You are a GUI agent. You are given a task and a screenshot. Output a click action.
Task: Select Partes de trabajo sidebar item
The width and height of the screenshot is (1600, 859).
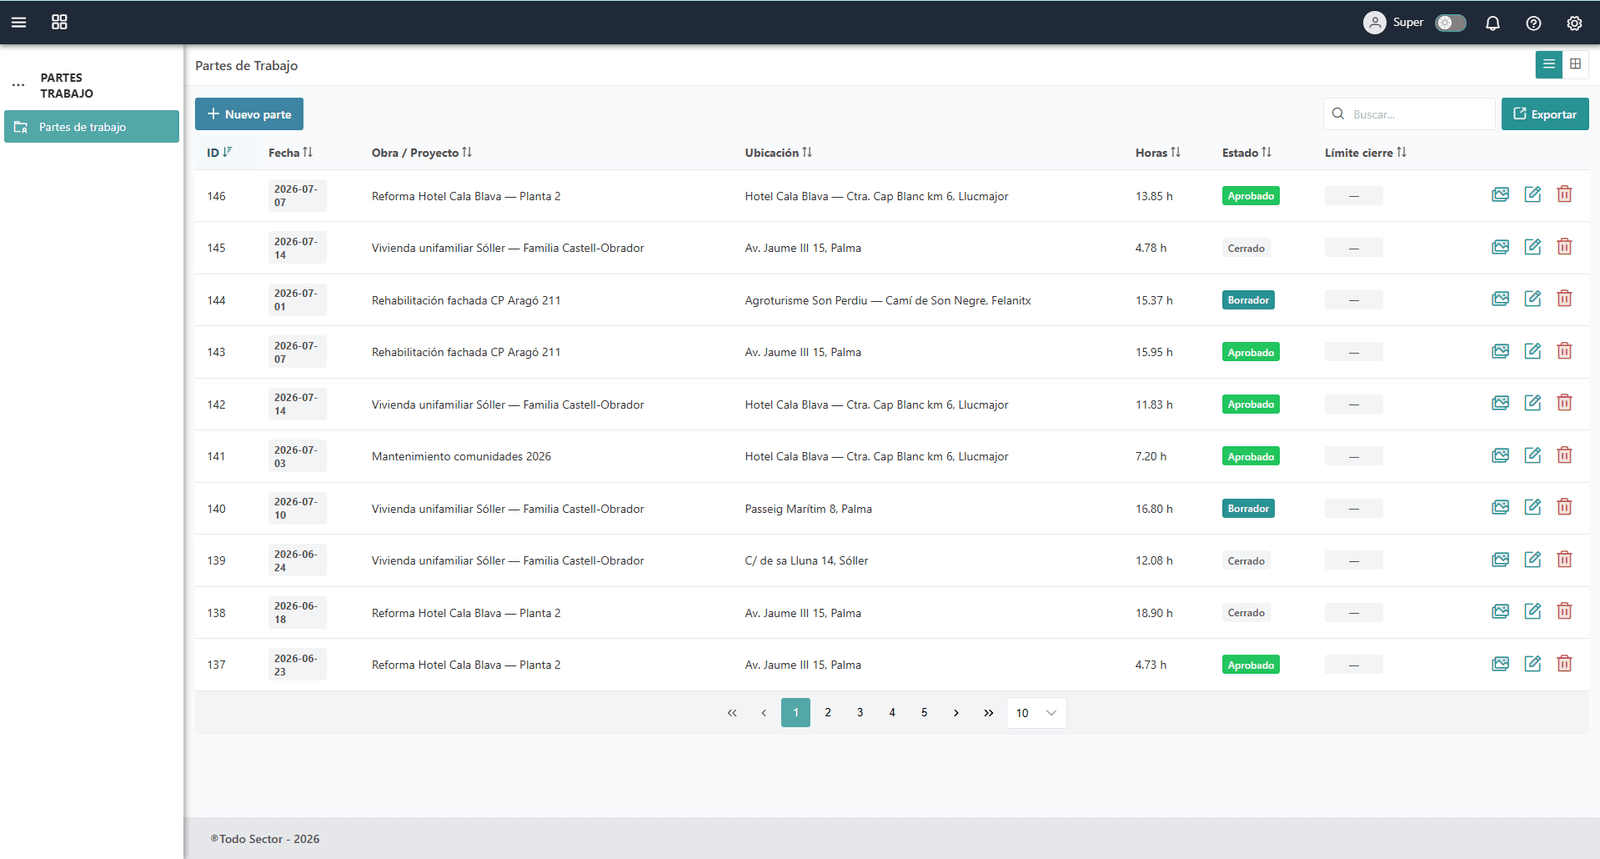click(x=91, y=127)
